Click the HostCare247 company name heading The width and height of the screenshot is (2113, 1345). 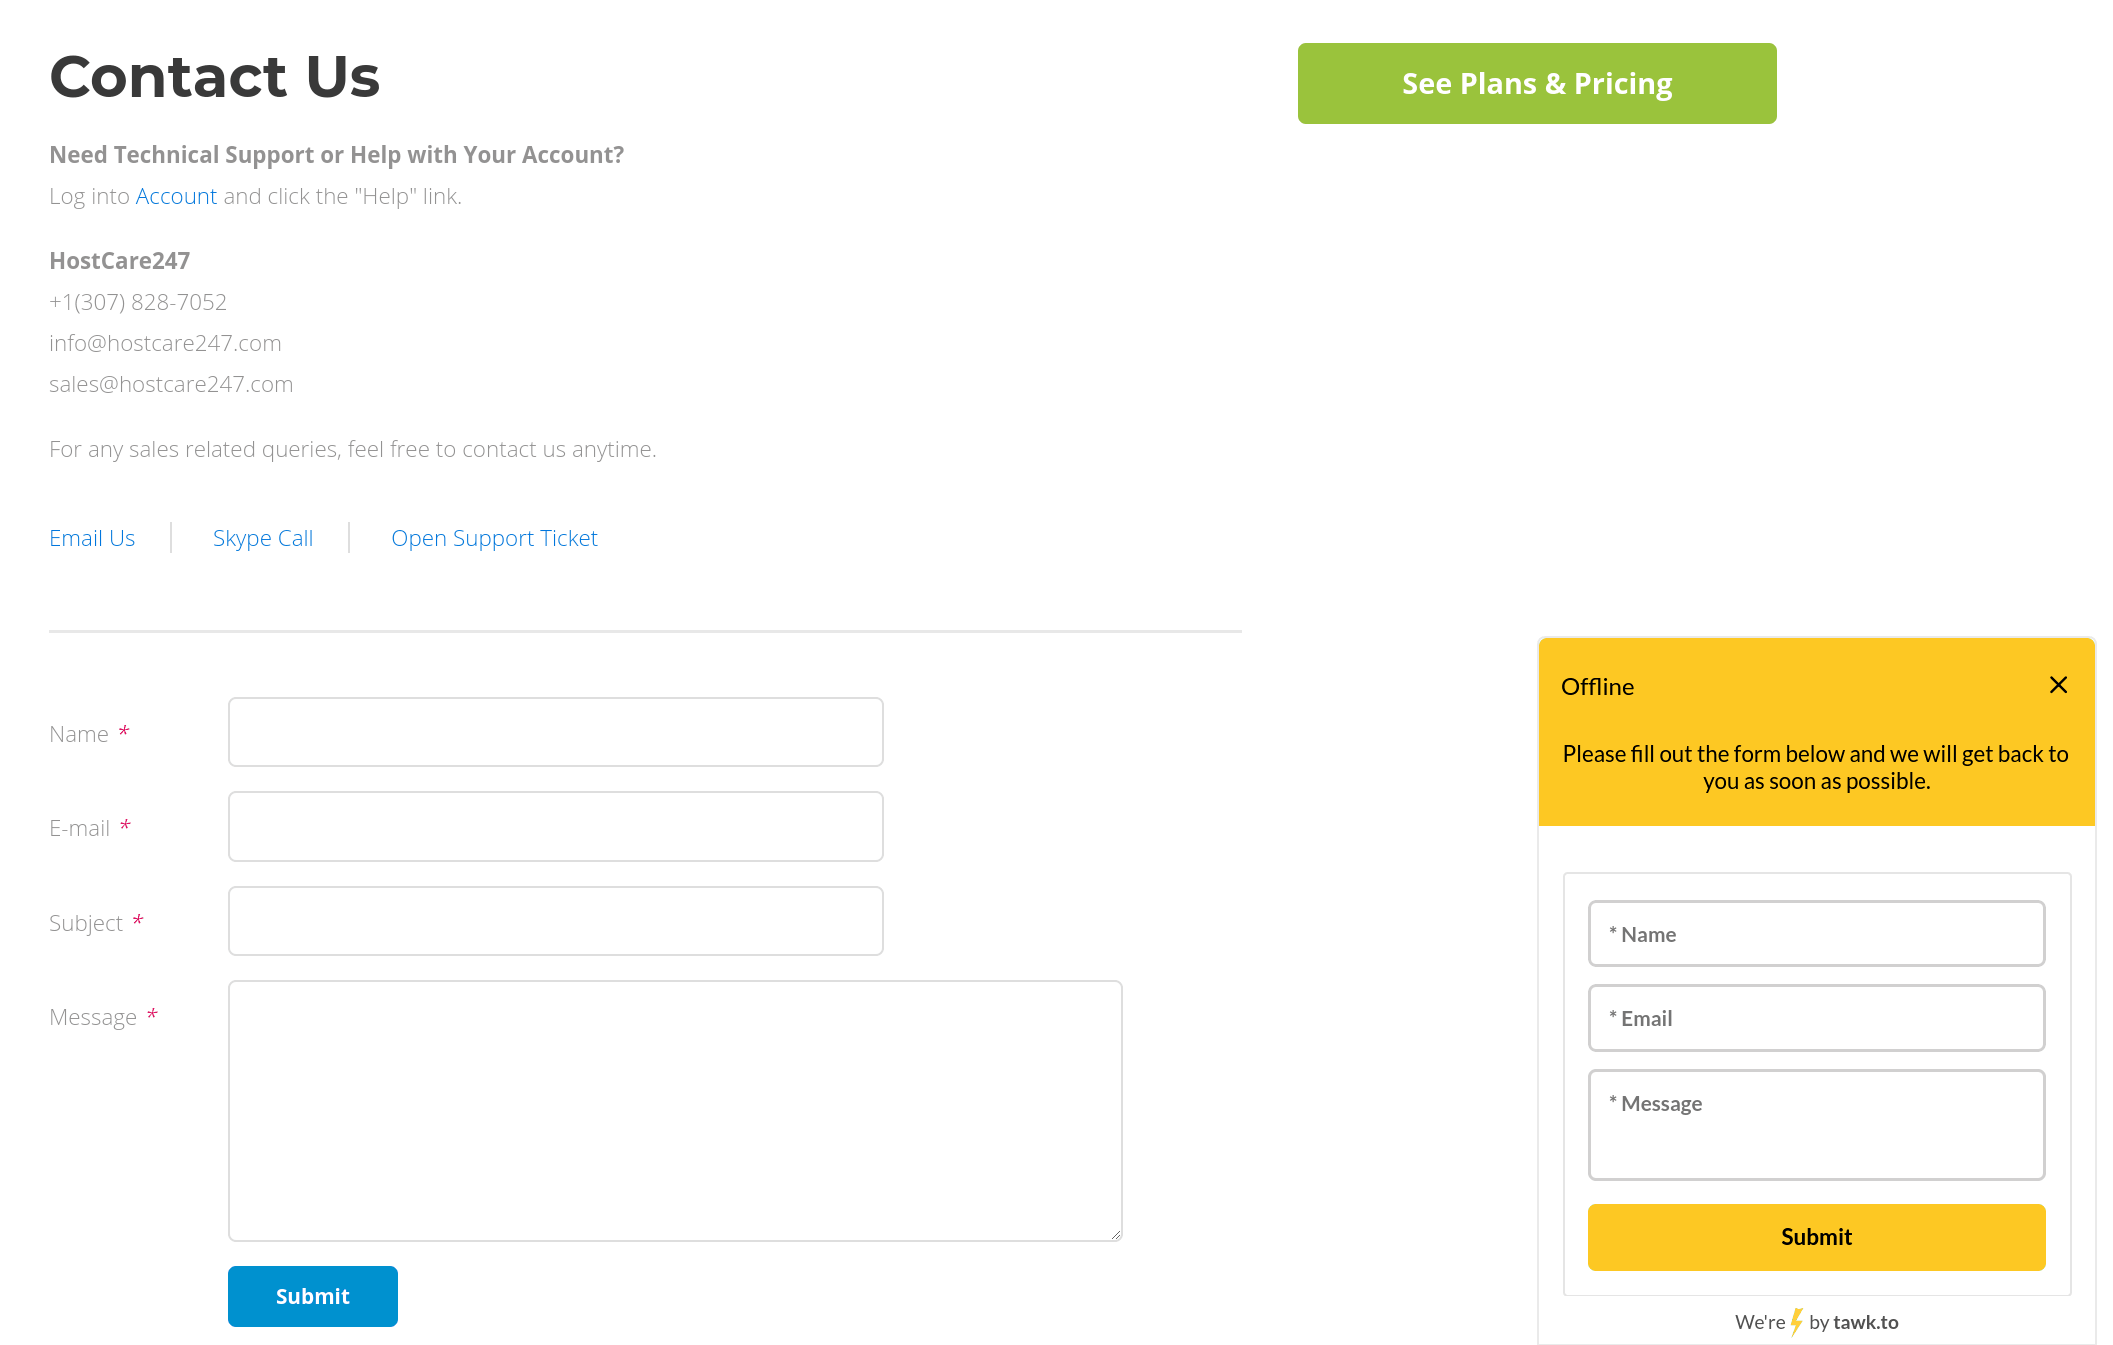119,260
